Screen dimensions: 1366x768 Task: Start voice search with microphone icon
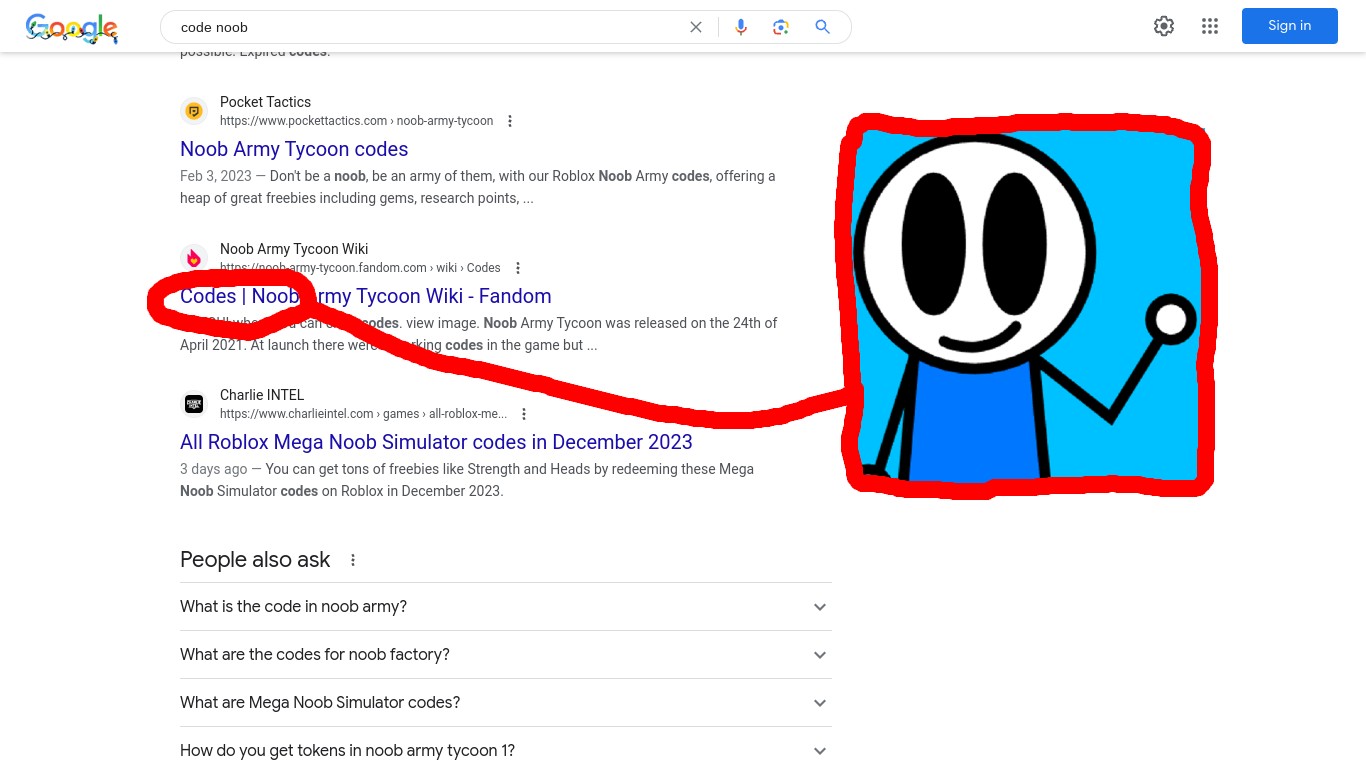741,27
